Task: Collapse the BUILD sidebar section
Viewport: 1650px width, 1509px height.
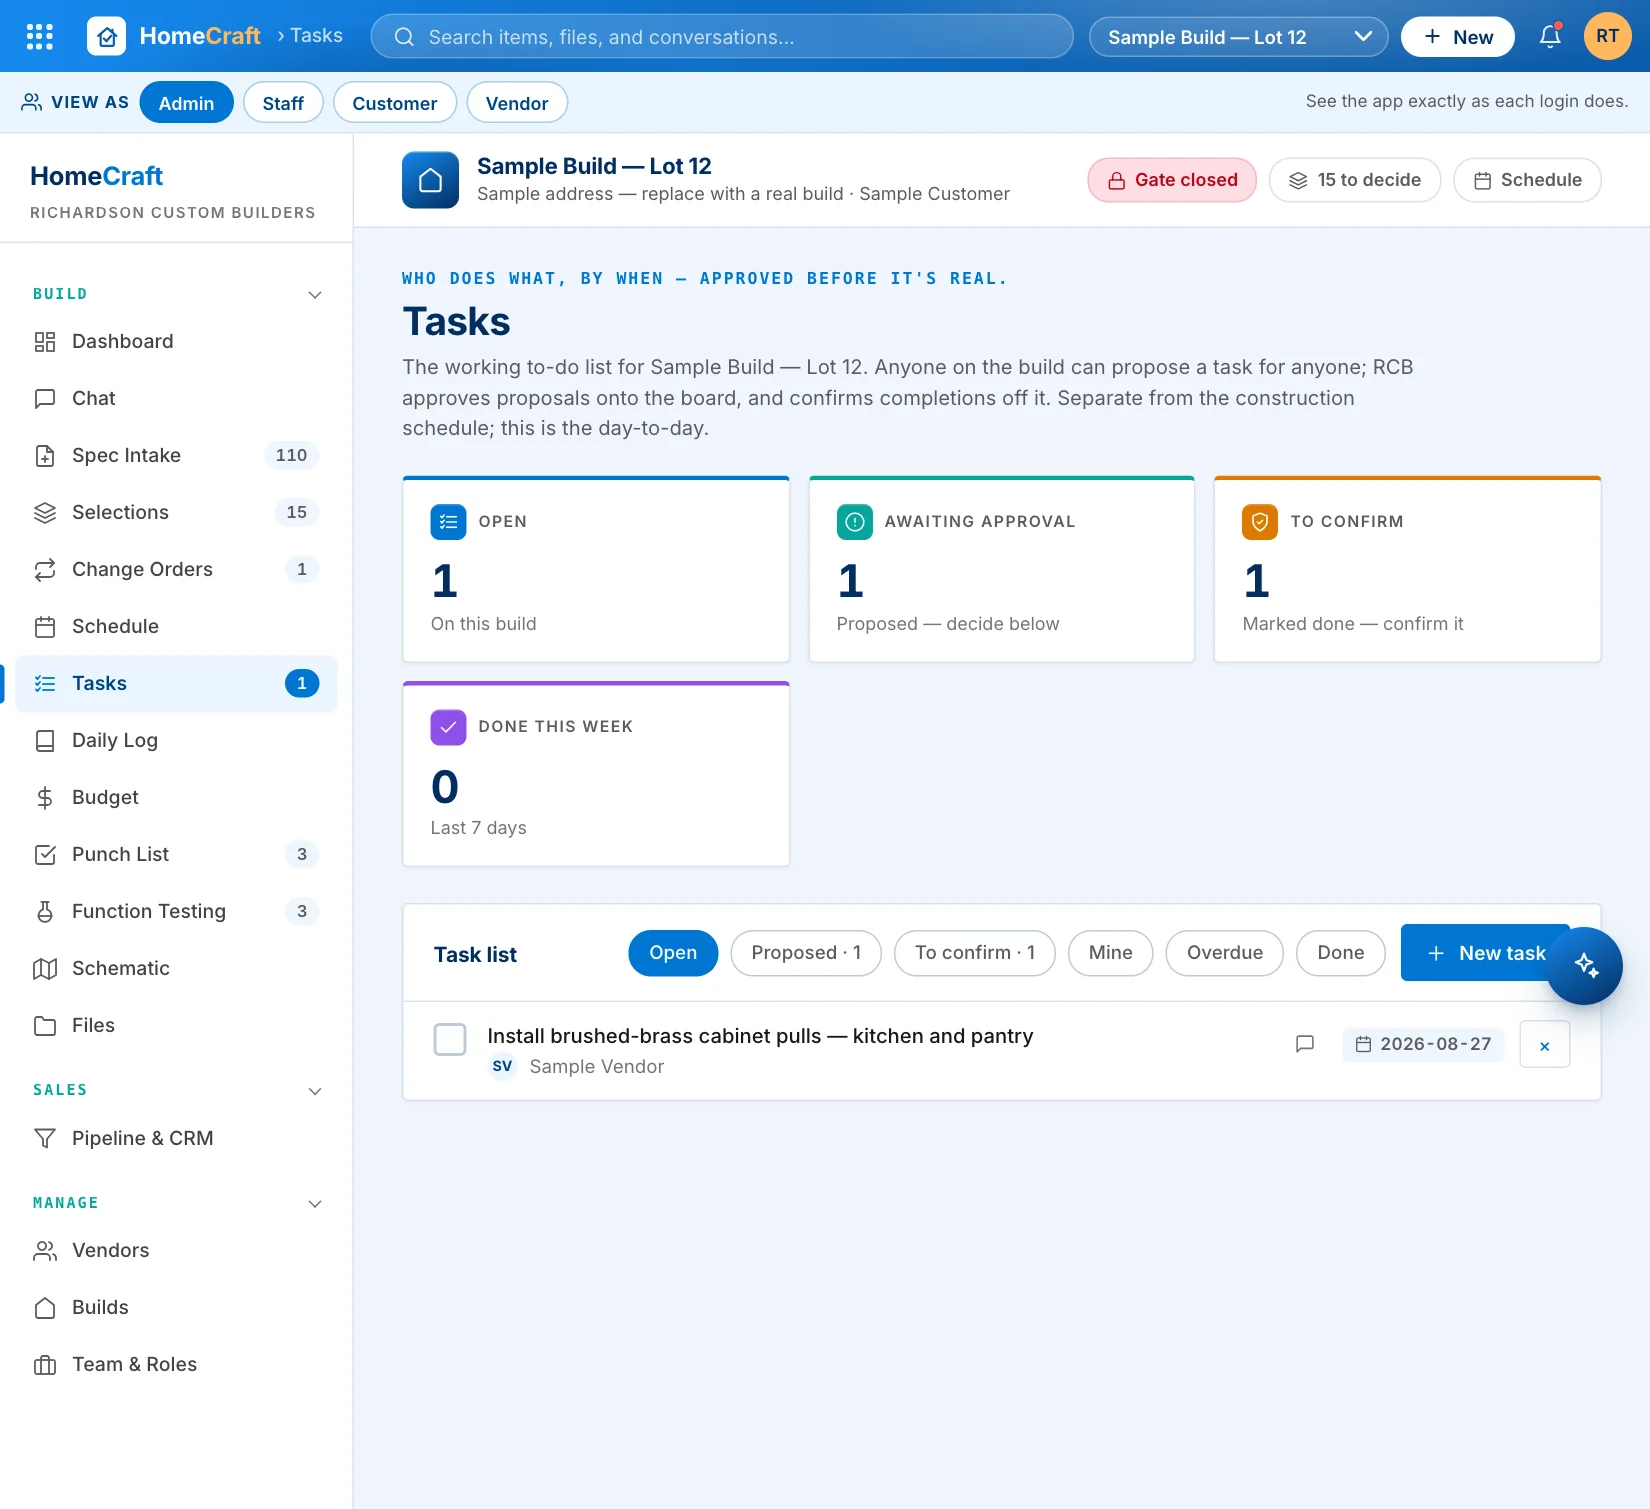Action: [x=315, y=295]
